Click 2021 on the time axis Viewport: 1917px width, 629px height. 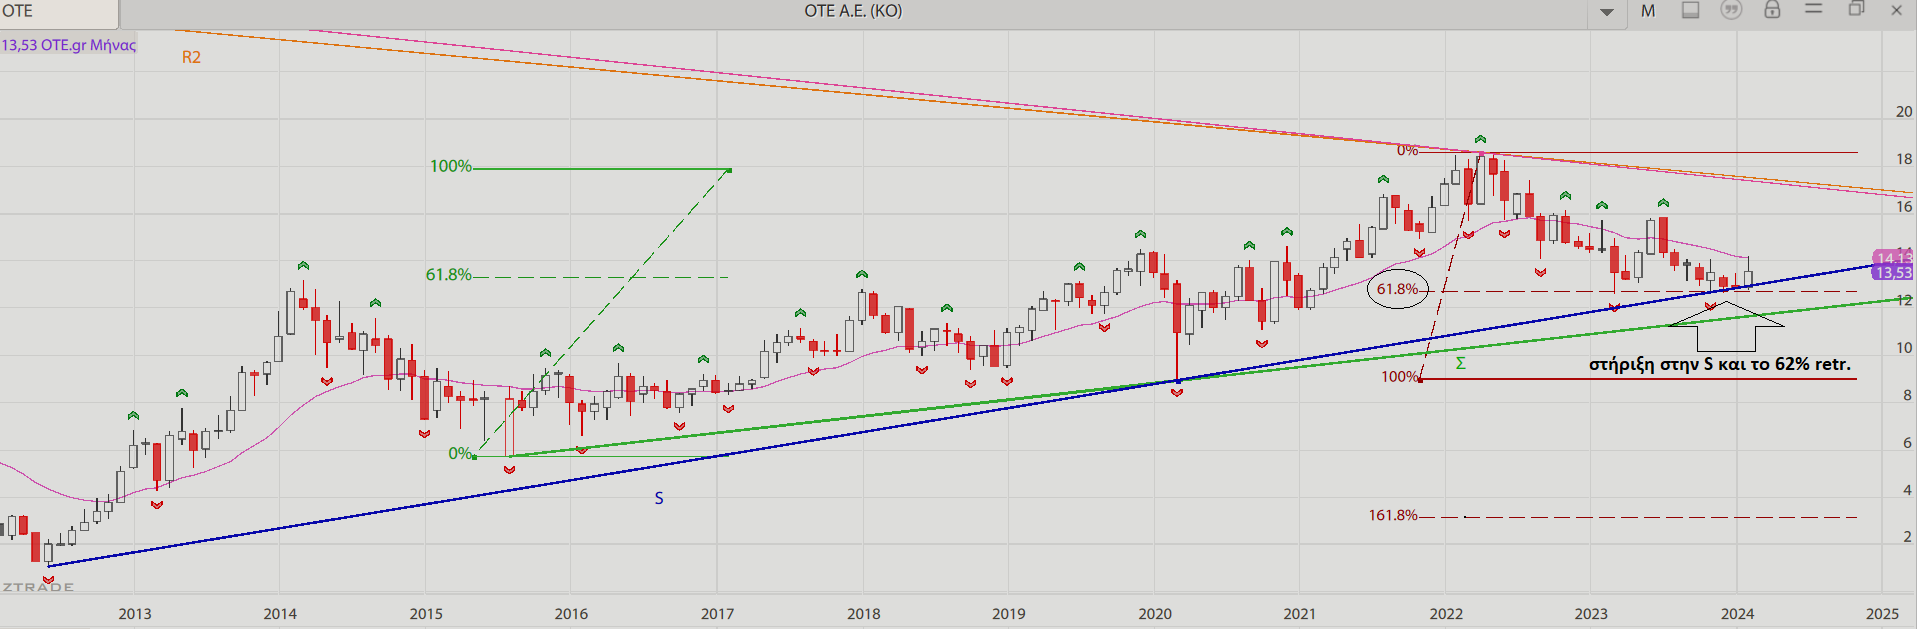(1300, 613)
